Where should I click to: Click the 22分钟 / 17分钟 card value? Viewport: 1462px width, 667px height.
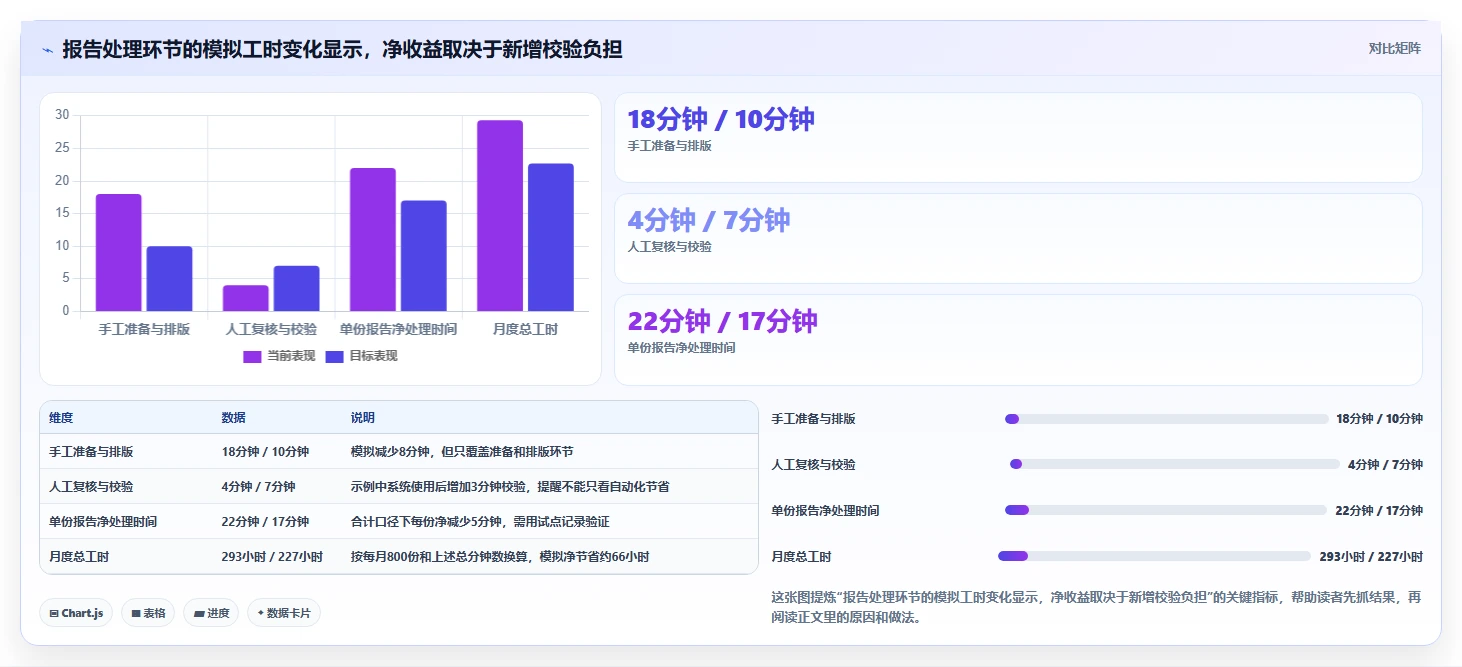pyautogui.click(x=723, y=321)
